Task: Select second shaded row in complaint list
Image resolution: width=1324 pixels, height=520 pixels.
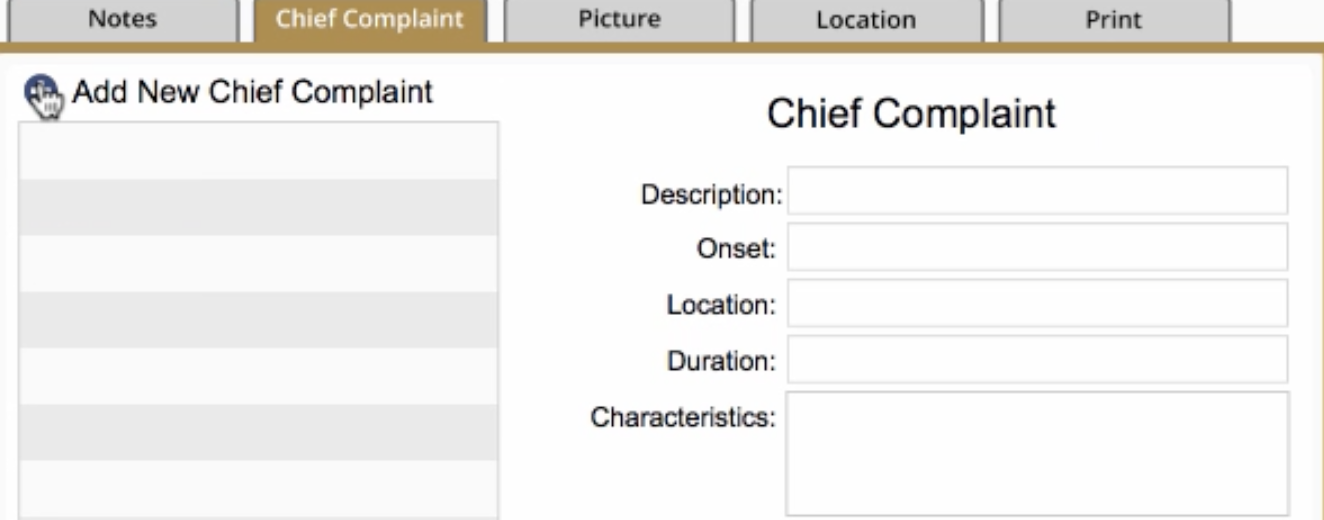Action: click(x=259, y=207)
